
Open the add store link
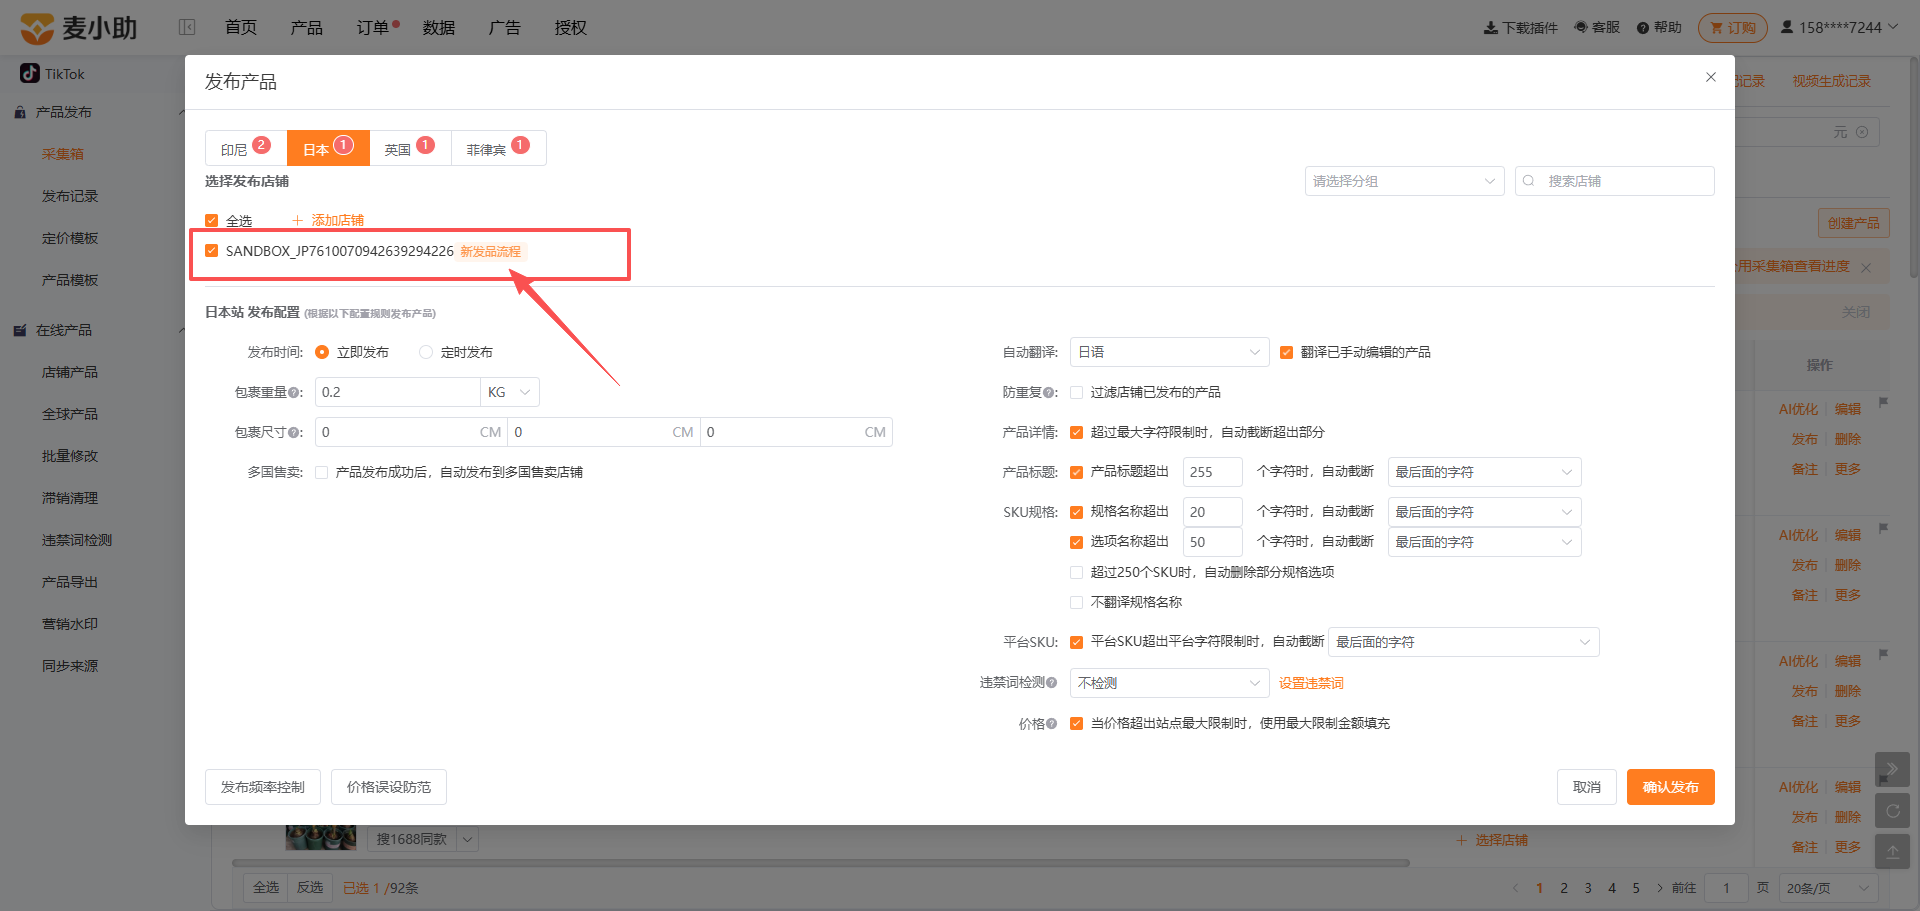coord(328,220)
